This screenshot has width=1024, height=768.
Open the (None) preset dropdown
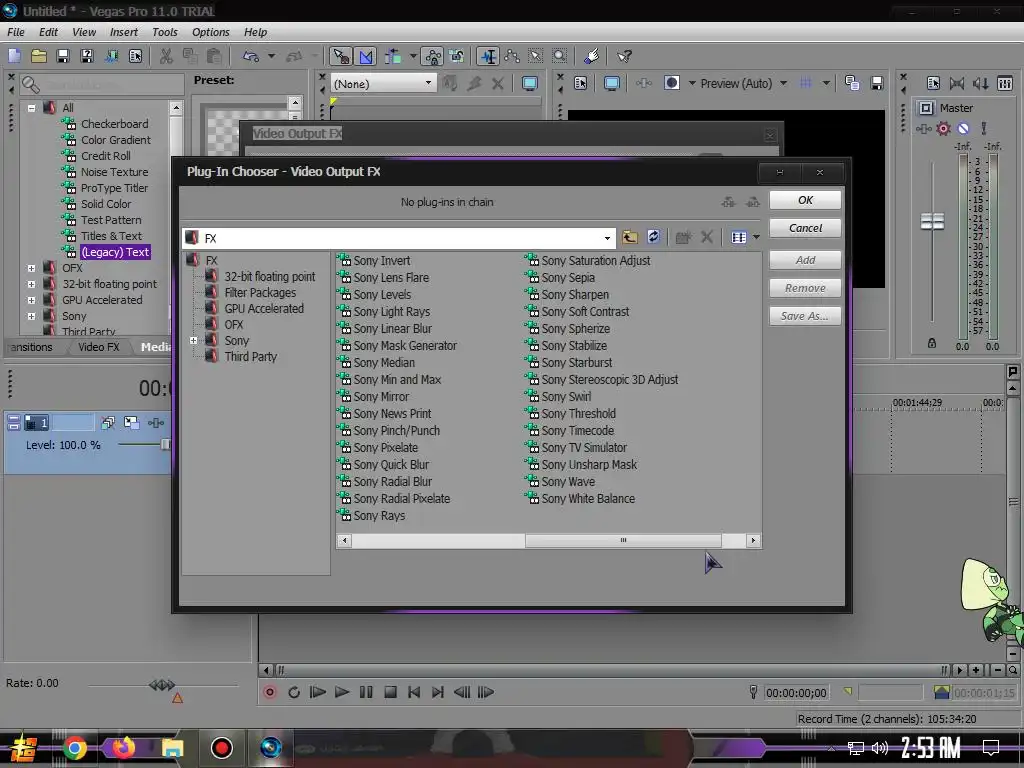click(x=428, y=83)
